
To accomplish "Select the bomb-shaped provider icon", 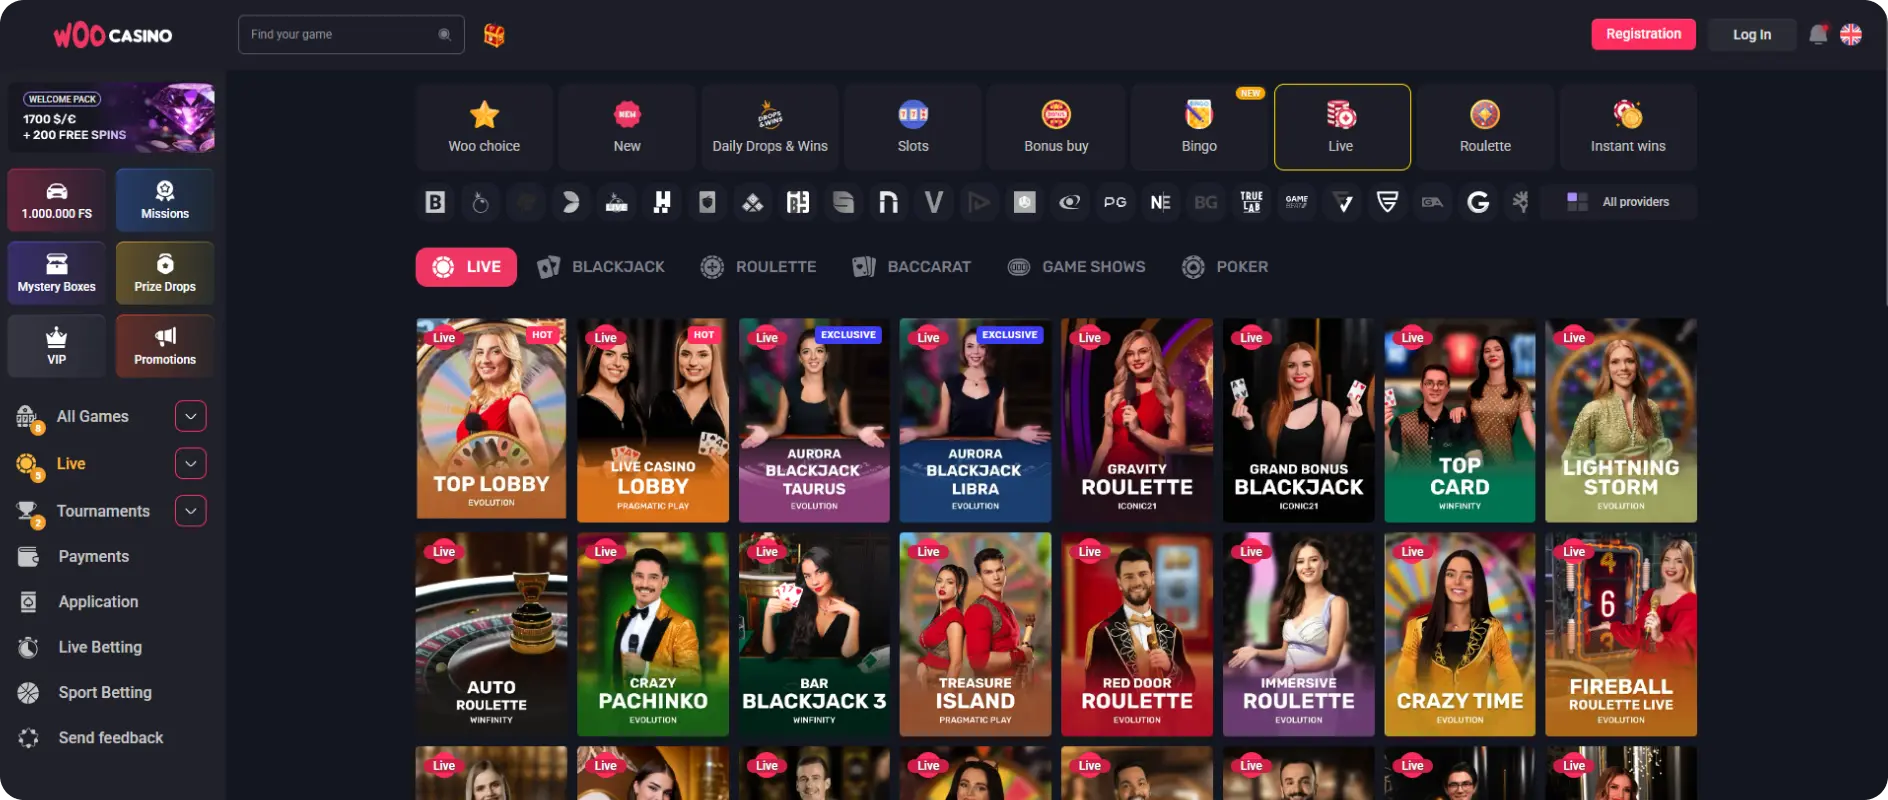I will pos(481,202).
